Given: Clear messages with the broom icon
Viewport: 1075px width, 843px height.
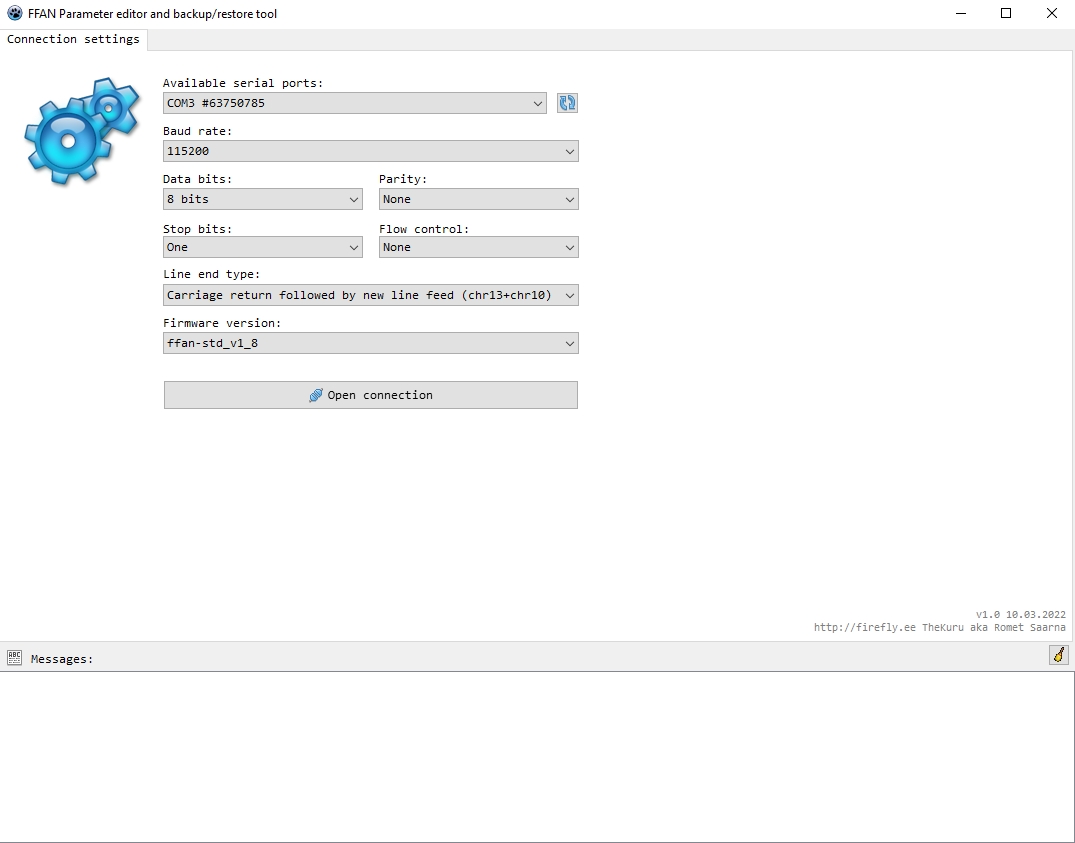Looking at the screenshot, I should (1058, 655).
